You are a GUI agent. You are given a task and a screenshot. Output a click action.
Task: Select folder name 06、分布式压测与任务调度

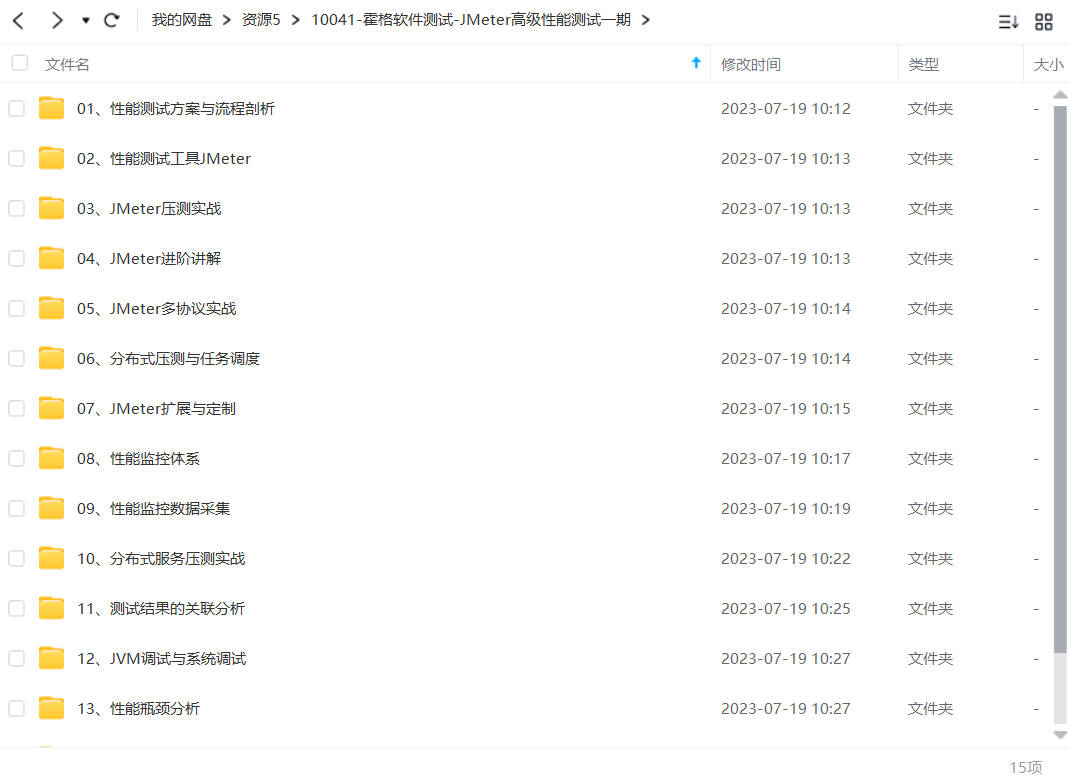168,358
